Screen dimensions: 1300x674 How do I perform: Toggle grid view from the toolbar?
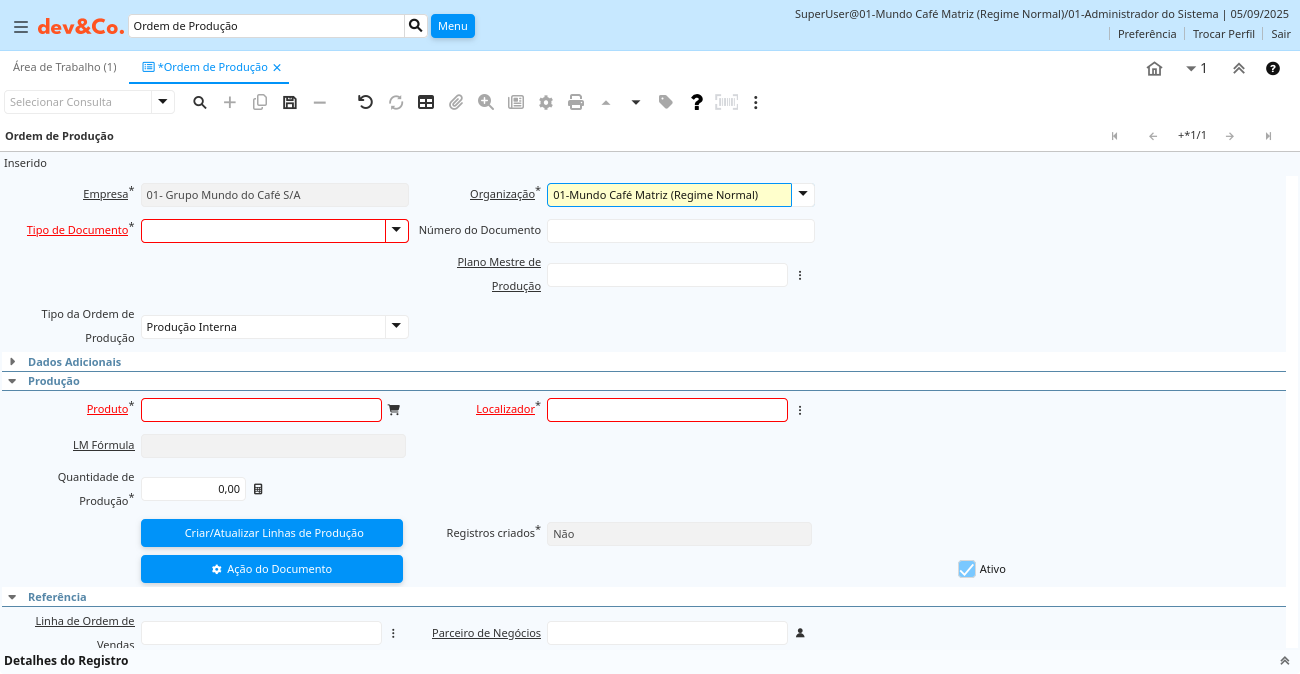[426, 102]
